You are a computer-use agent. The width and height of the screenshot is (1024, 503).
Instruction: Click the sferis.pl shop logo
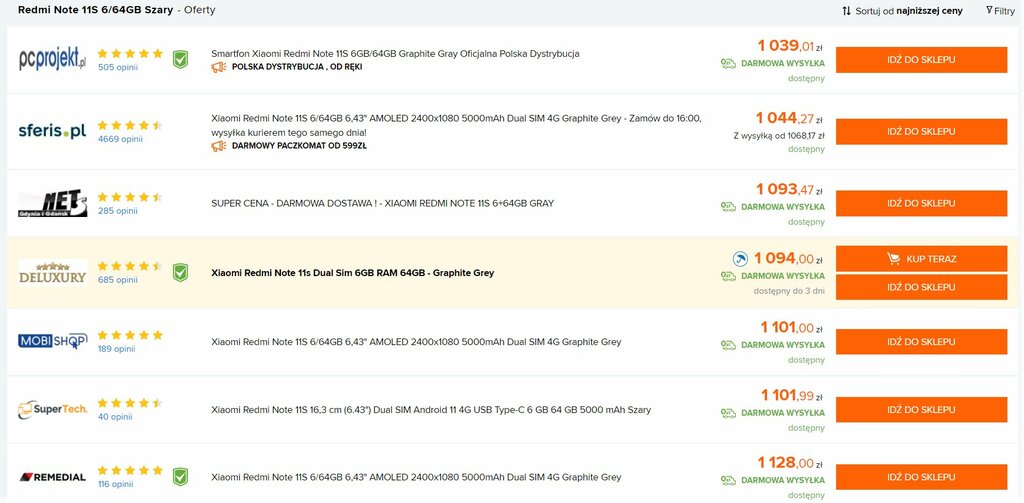(52, 131)
